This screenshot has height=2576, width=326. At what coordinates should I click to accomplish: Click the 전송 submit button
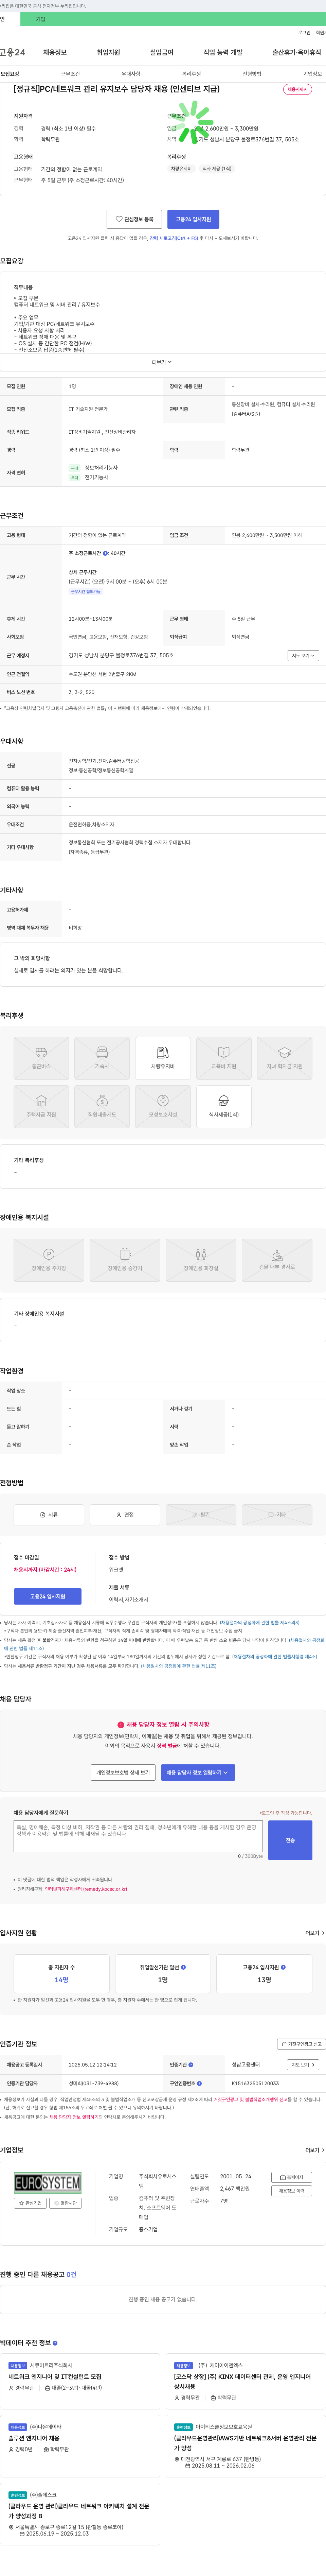(290, 1840)
